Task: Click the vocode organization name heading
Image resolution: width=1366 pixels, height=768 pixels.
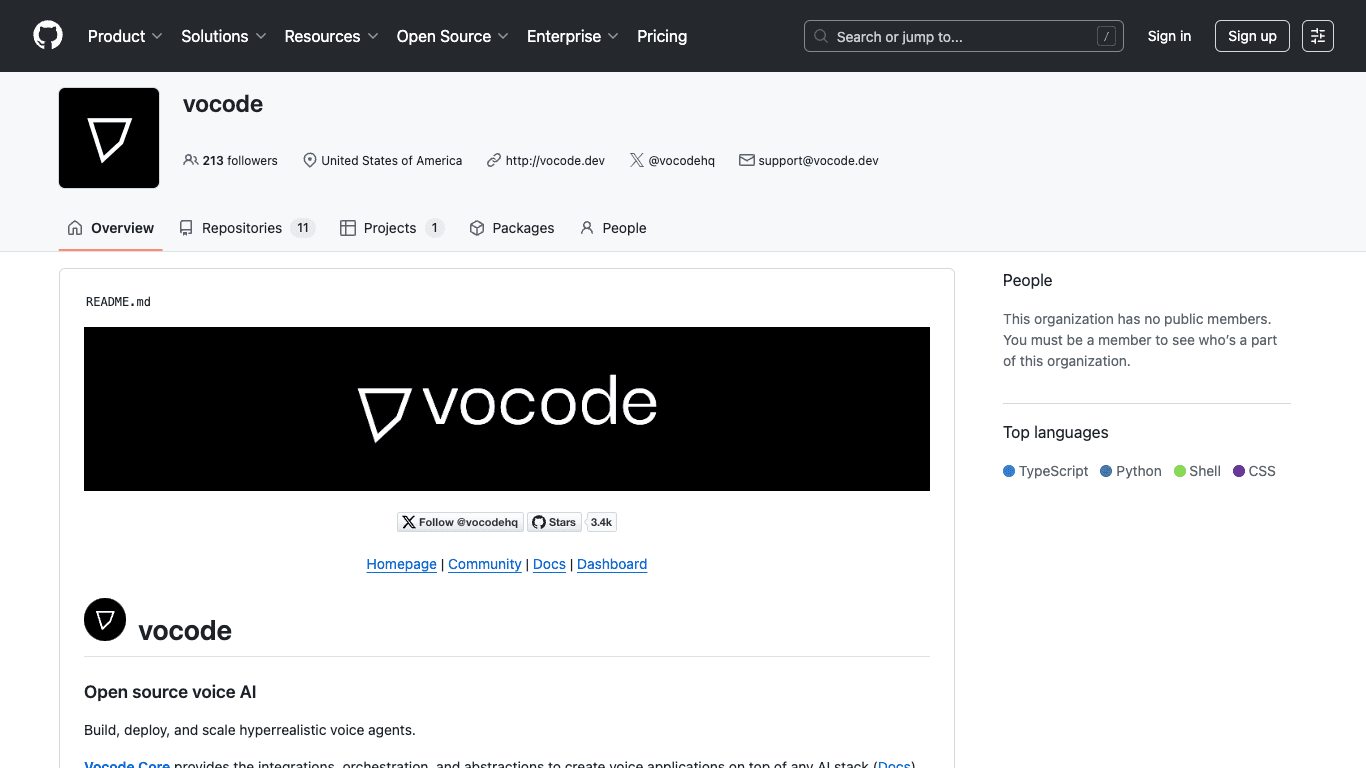Action: point(223,104)
